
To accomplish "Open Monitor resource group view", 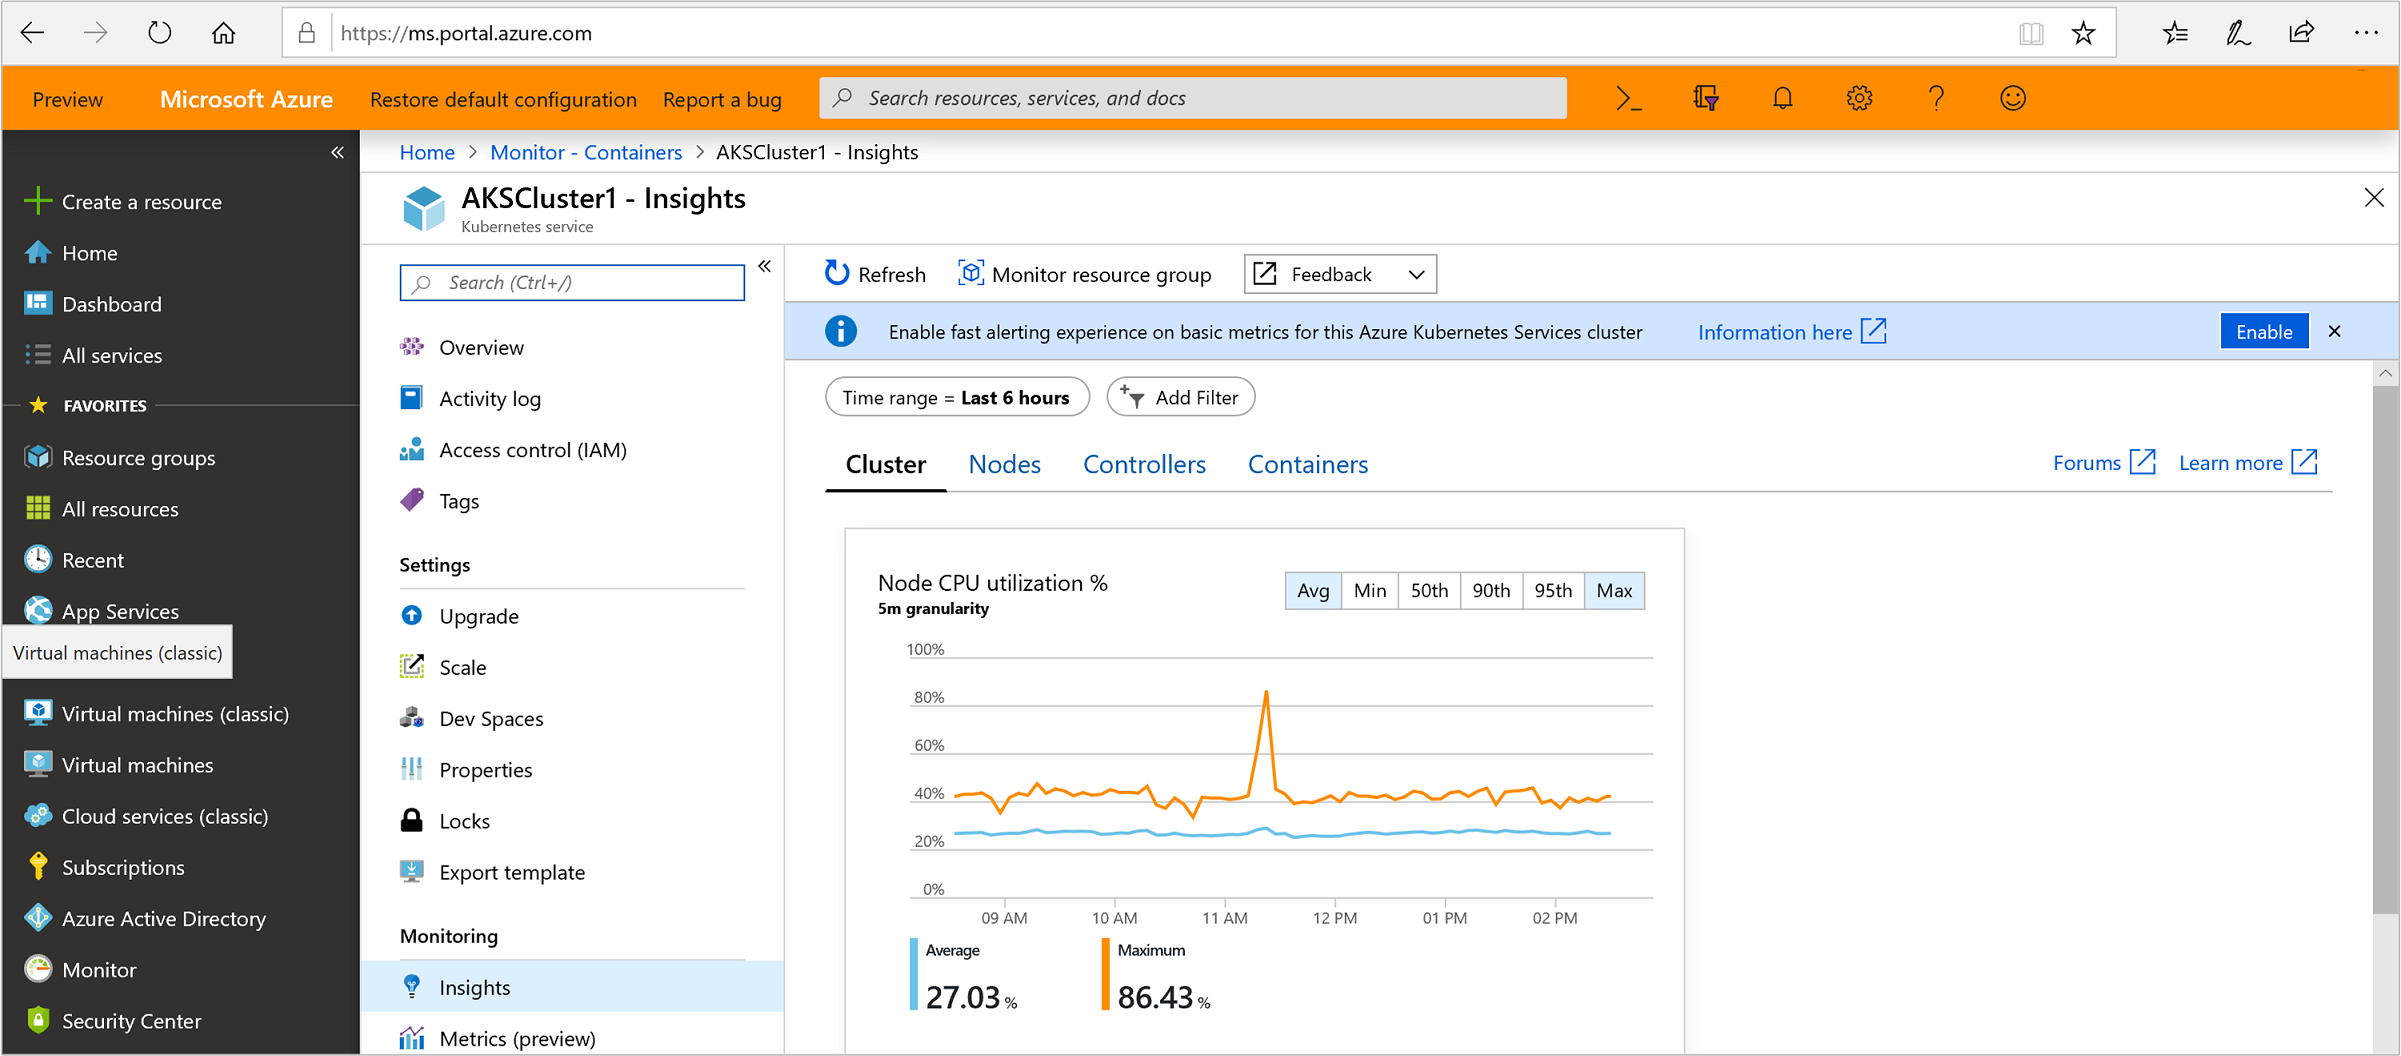I will pyautogui.click(x=1085, y=274).
